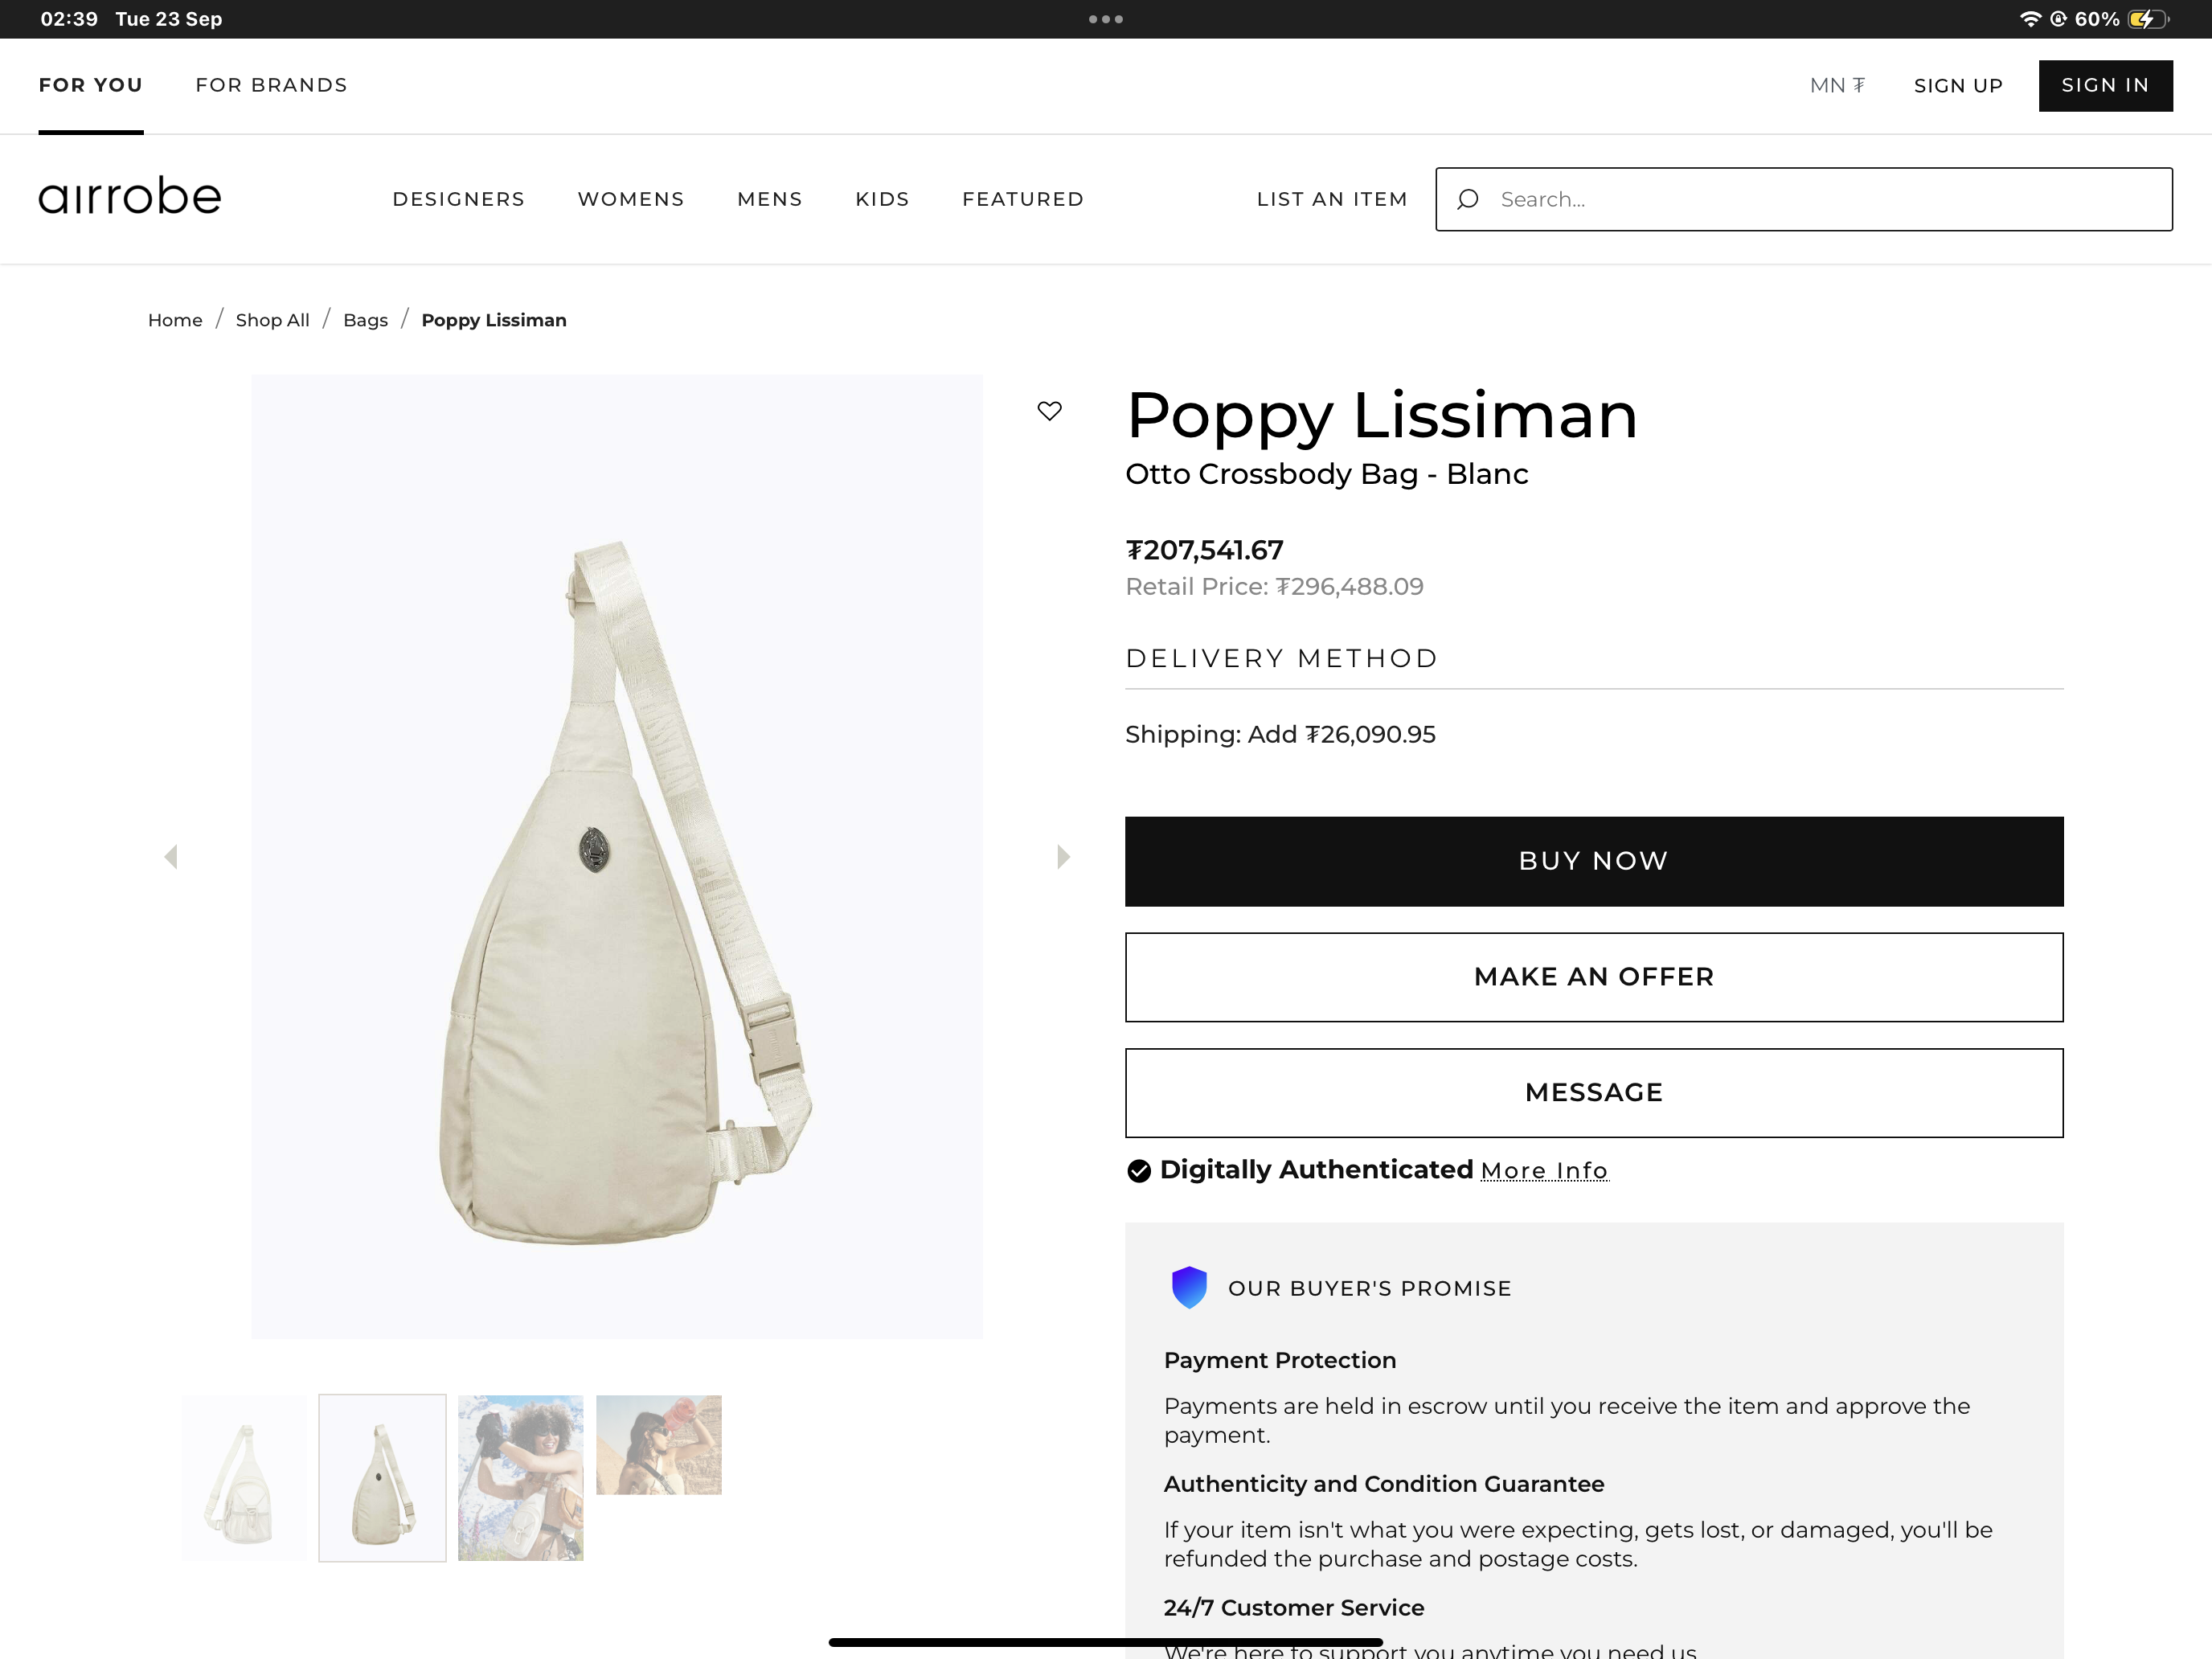Image resolution: width=2212 pixels, height=1659 pixels.
Task: Open the Featured menu item
Action: coord(1022,199)
